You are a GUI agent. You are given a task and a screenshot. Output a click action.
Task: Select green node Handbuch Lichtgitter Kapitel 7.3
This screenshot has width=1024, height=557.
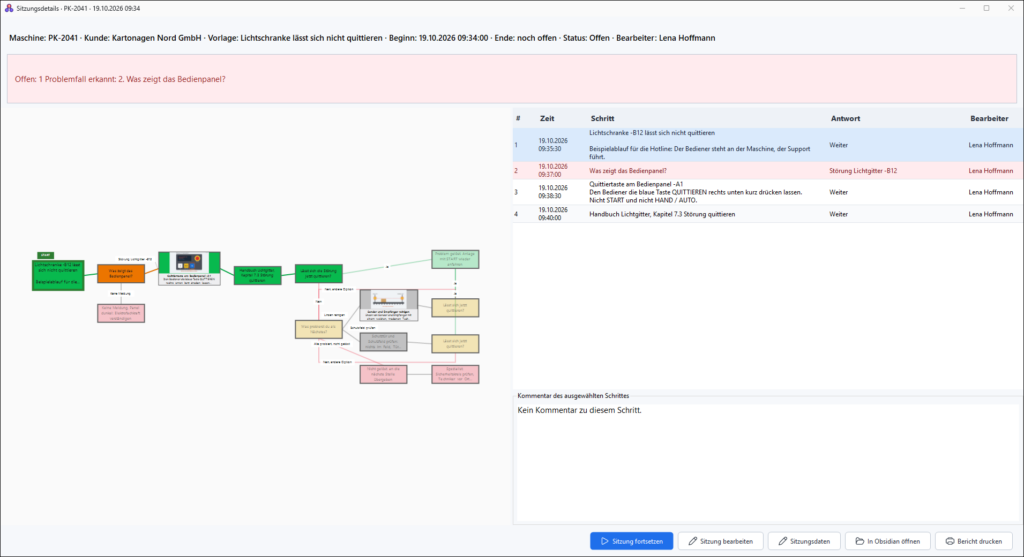click(x=257, y=276)
